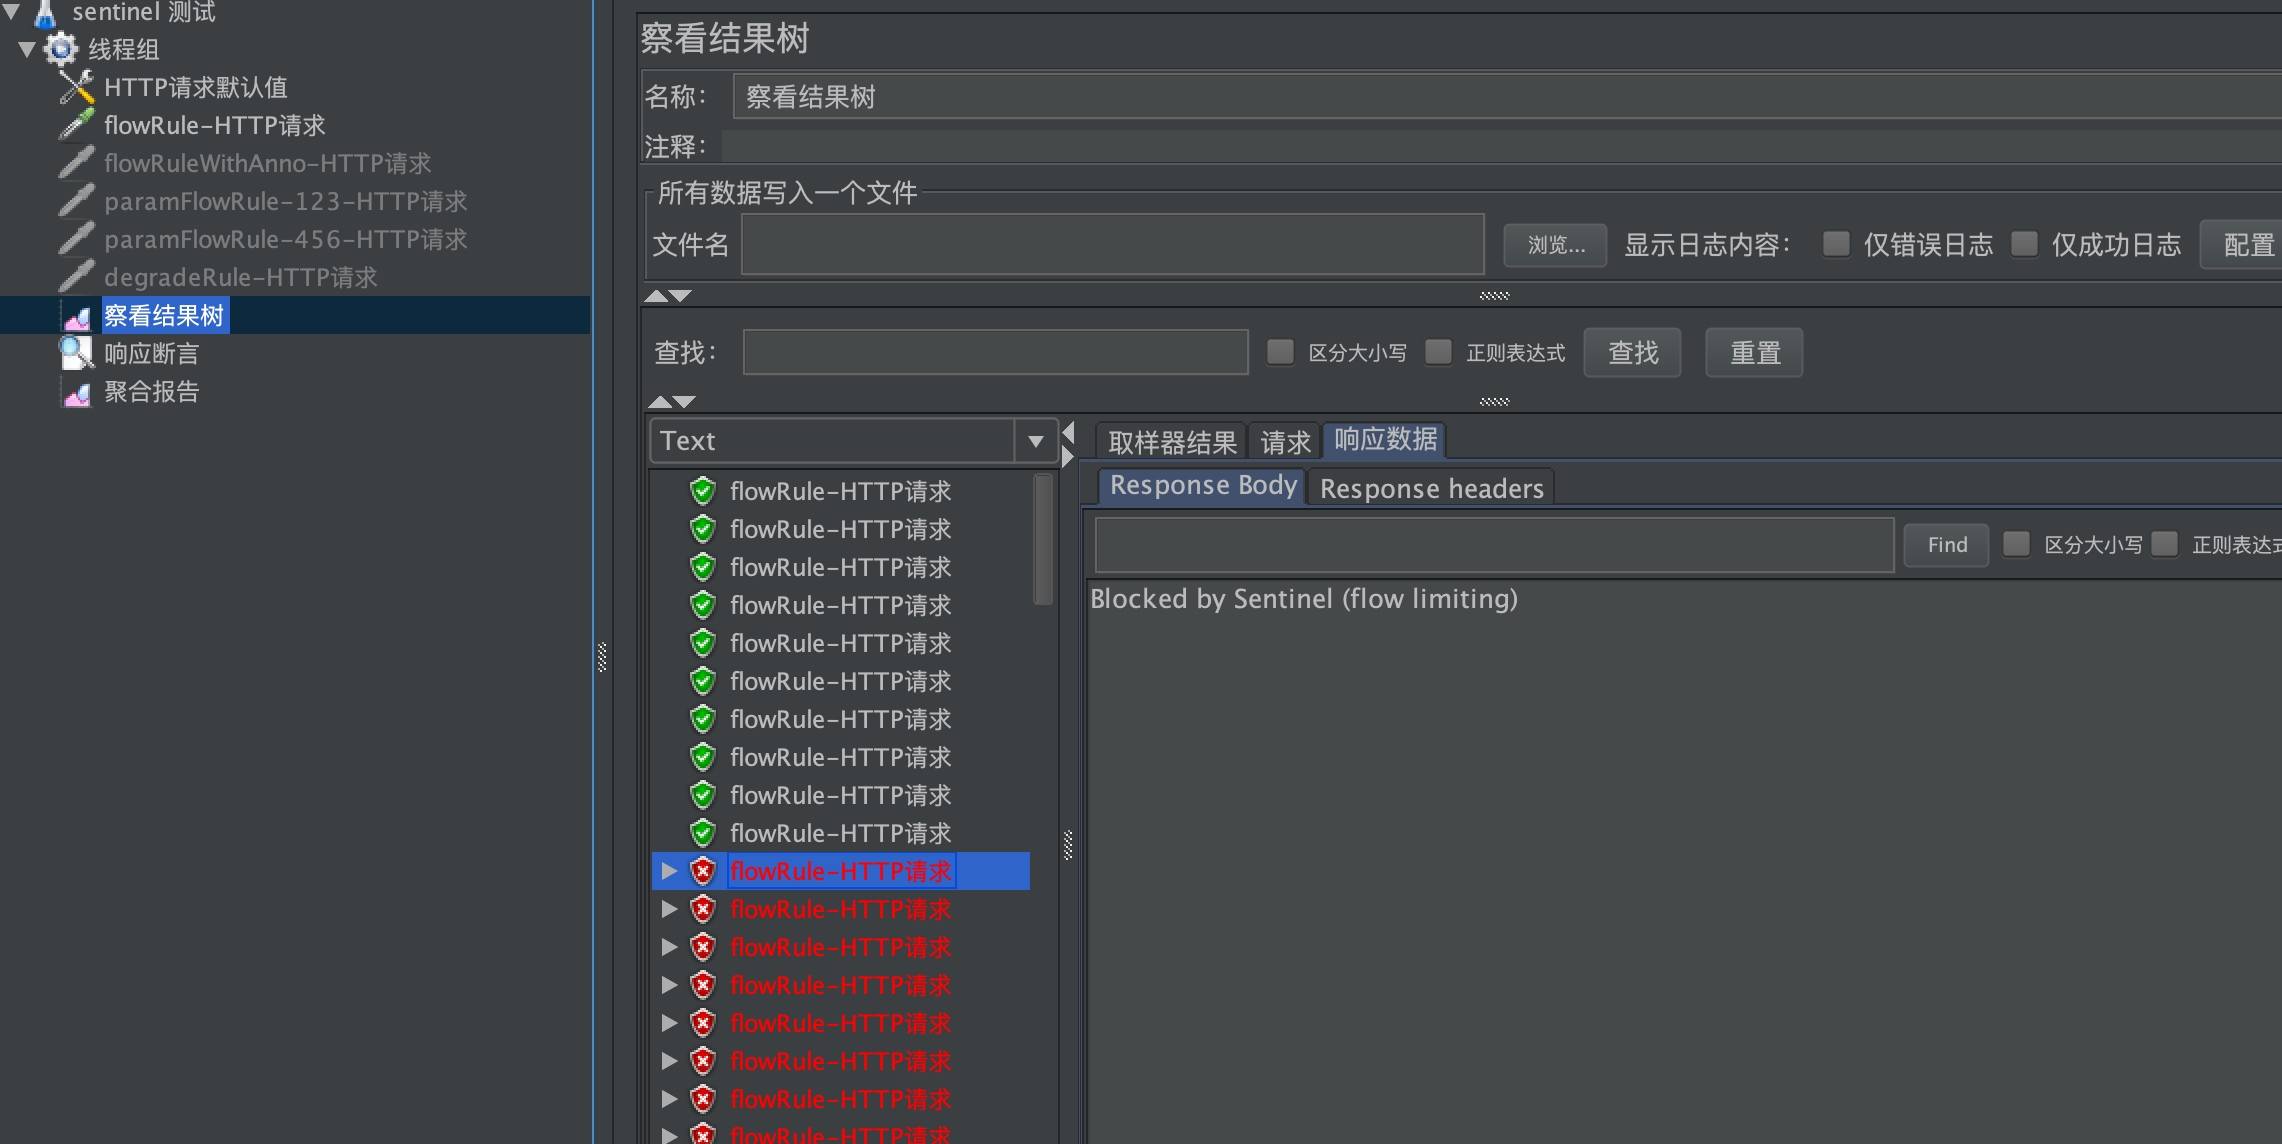Click the sentinel test plan flask icon
The width and height of the screenshot is (2282, 1144).
45,13
